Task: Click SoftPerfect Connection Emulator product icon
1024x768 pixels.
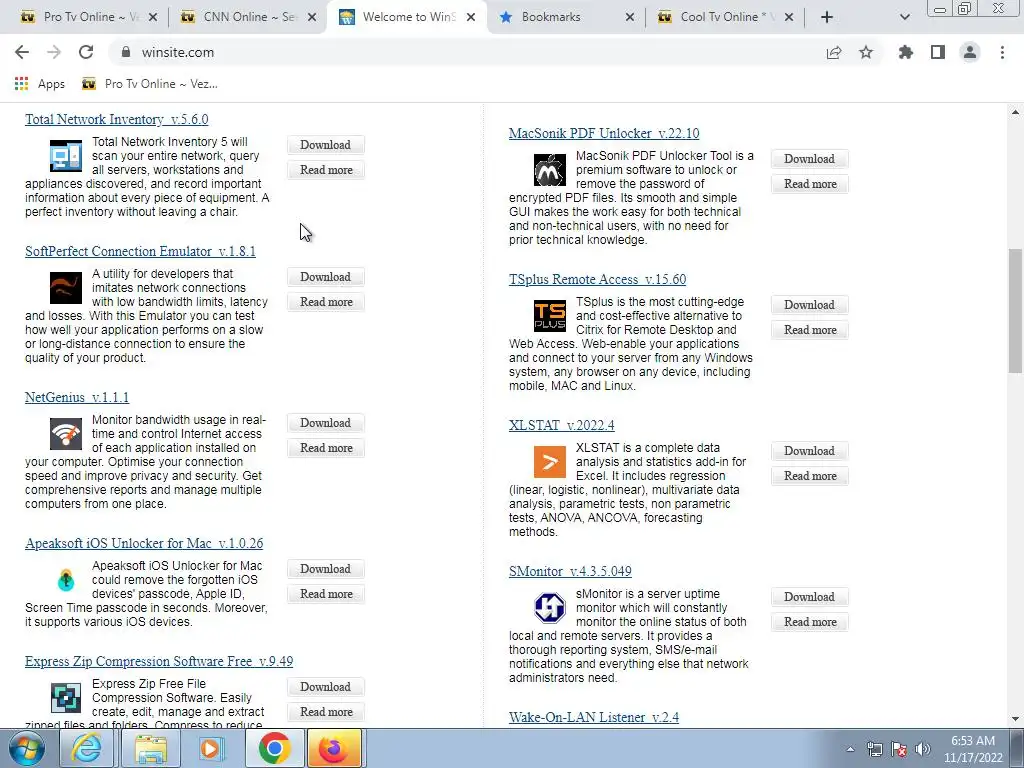Action: click(66, 288)
